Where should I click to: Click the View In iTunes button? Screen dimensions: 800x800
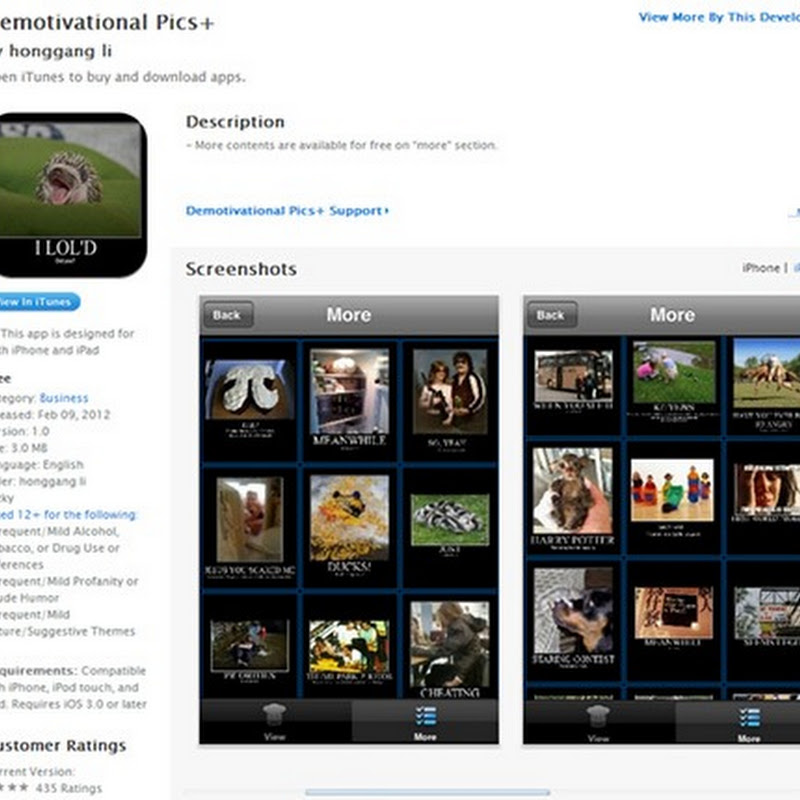[x=38, y=302]
